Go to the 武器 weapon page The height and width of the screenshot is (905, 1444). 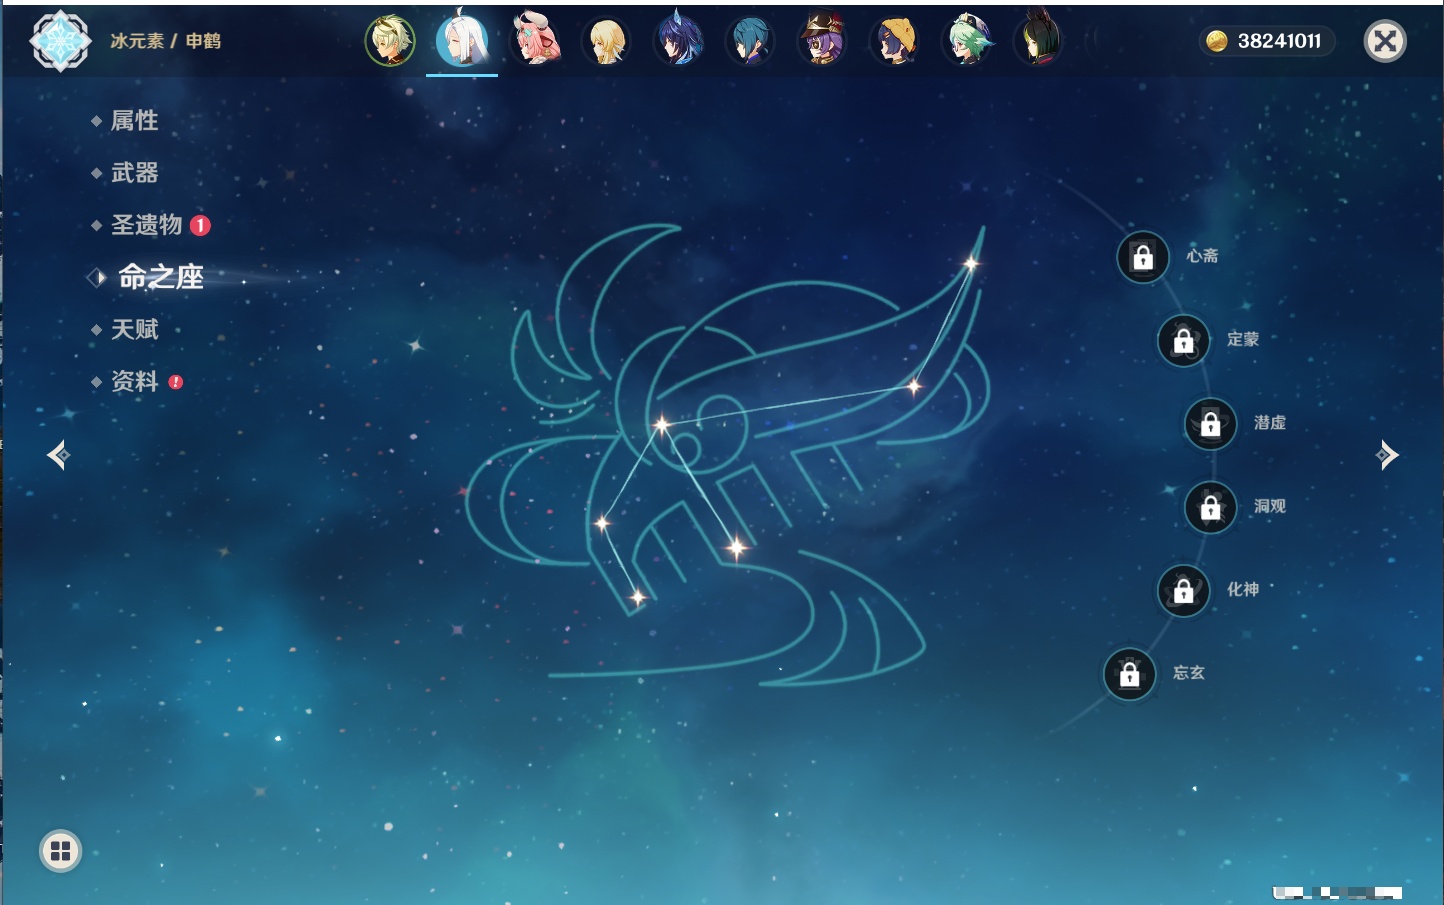pyautogui.click(x=134, y=173)
